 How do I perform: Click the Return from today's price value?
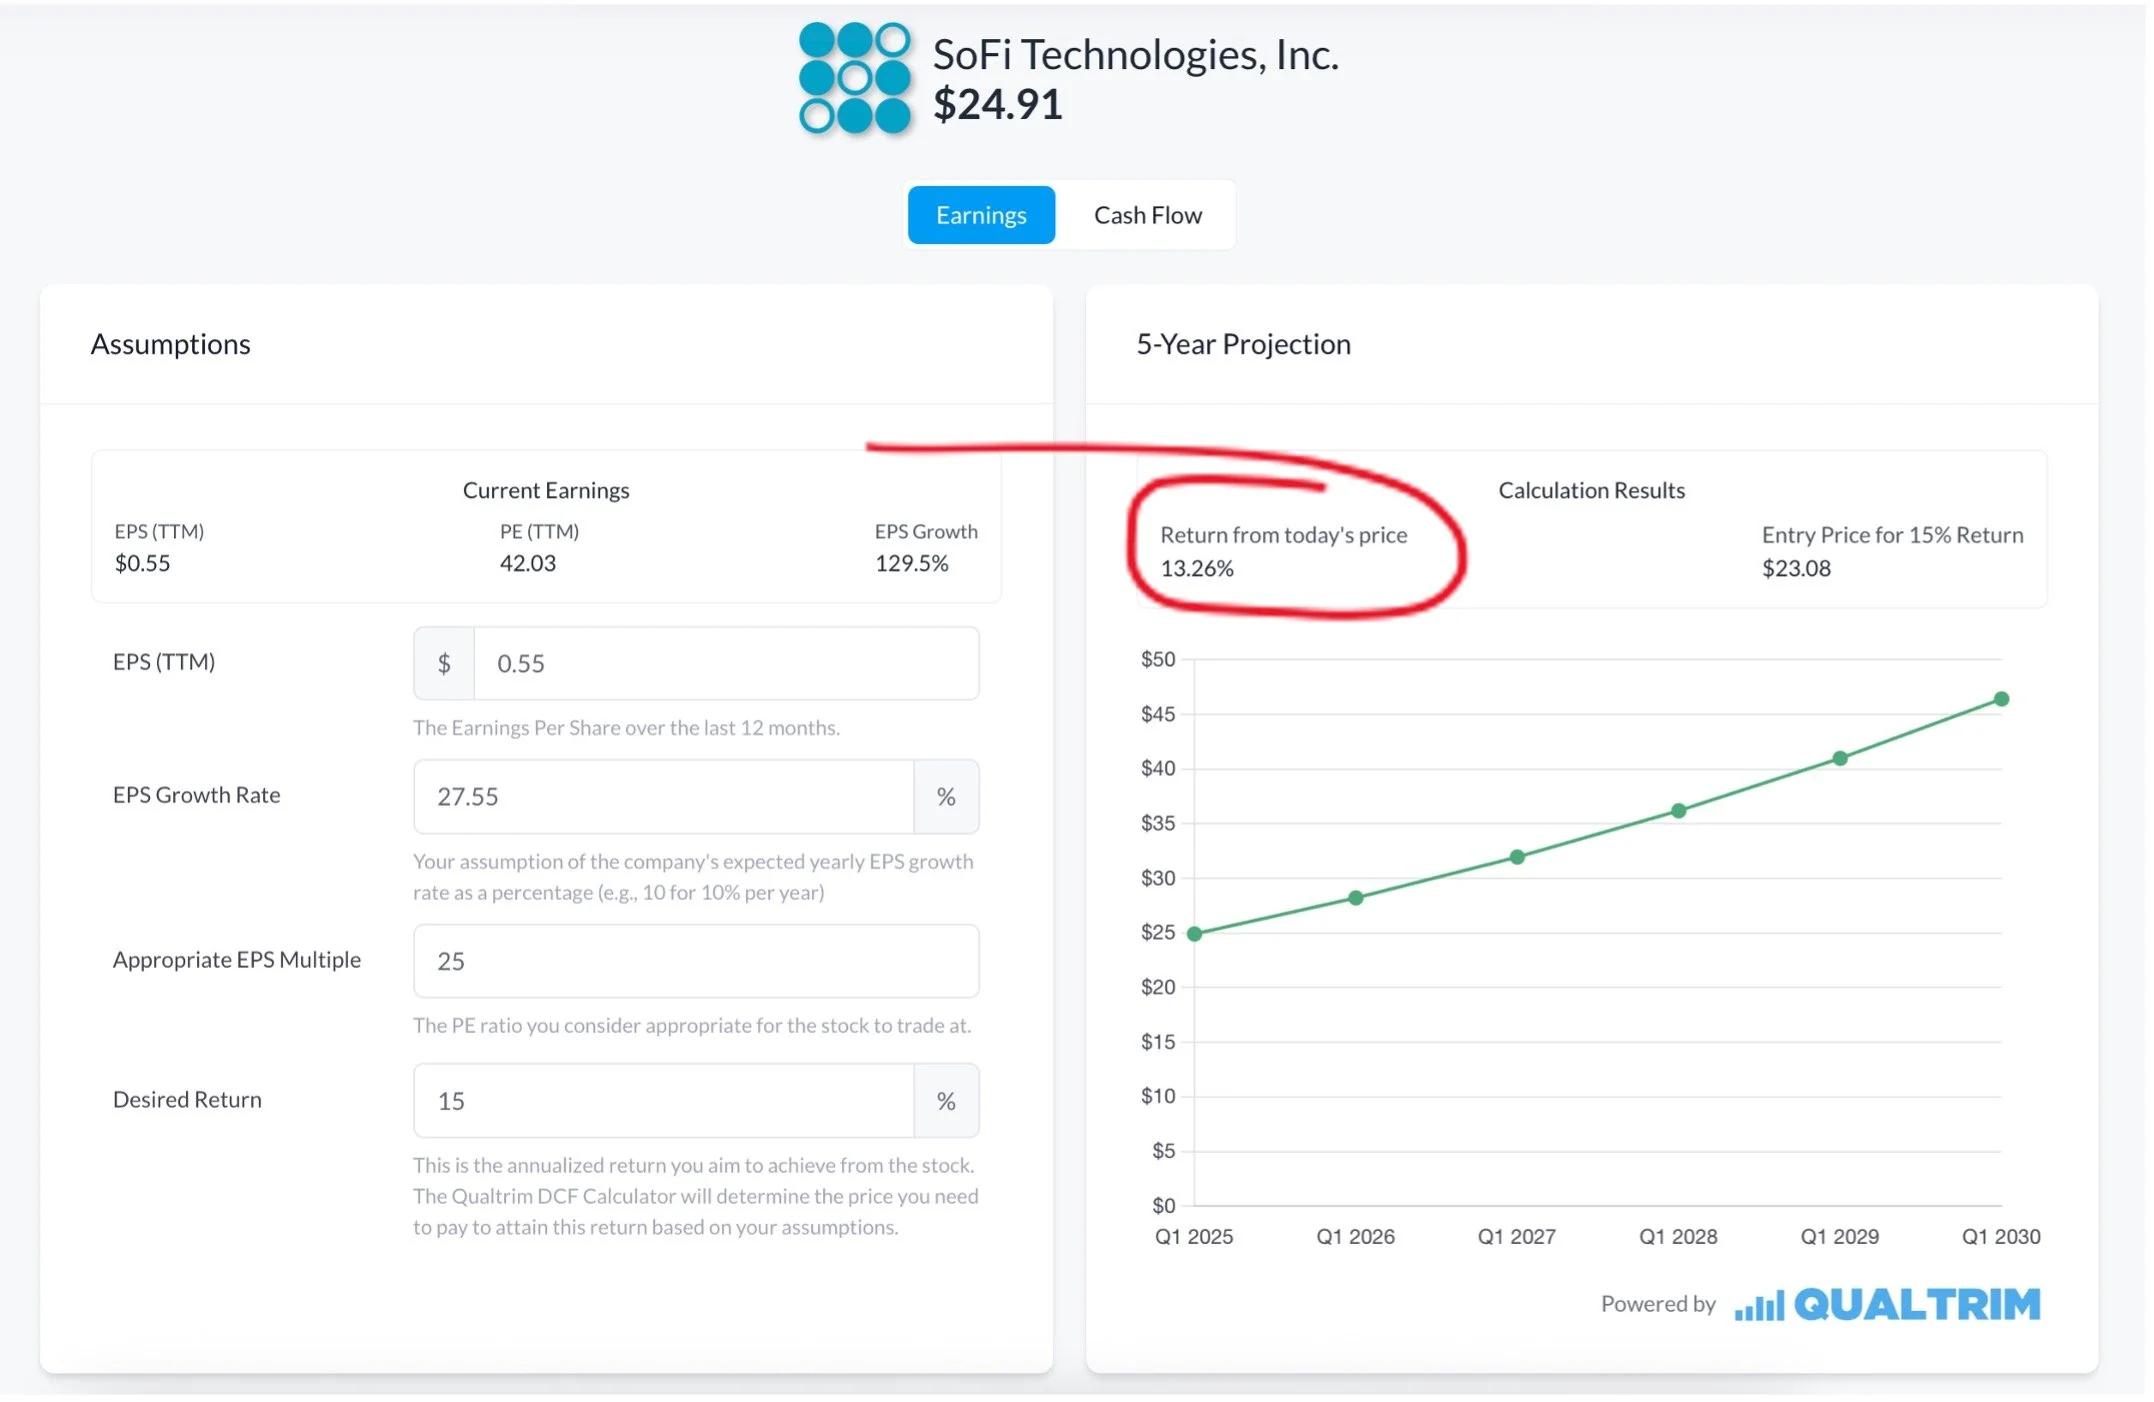[1197, 569]
